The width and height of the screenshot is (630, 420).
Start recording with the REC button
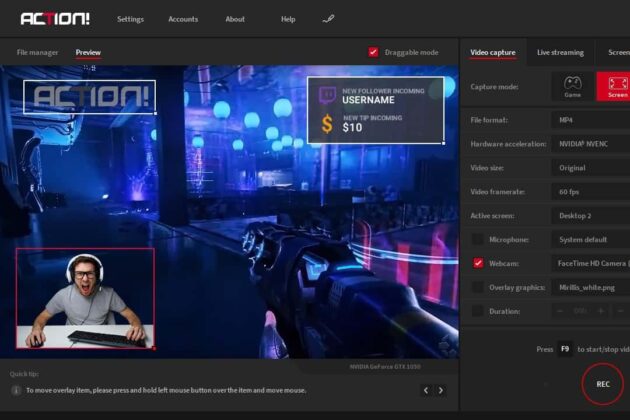coord(603,384)
